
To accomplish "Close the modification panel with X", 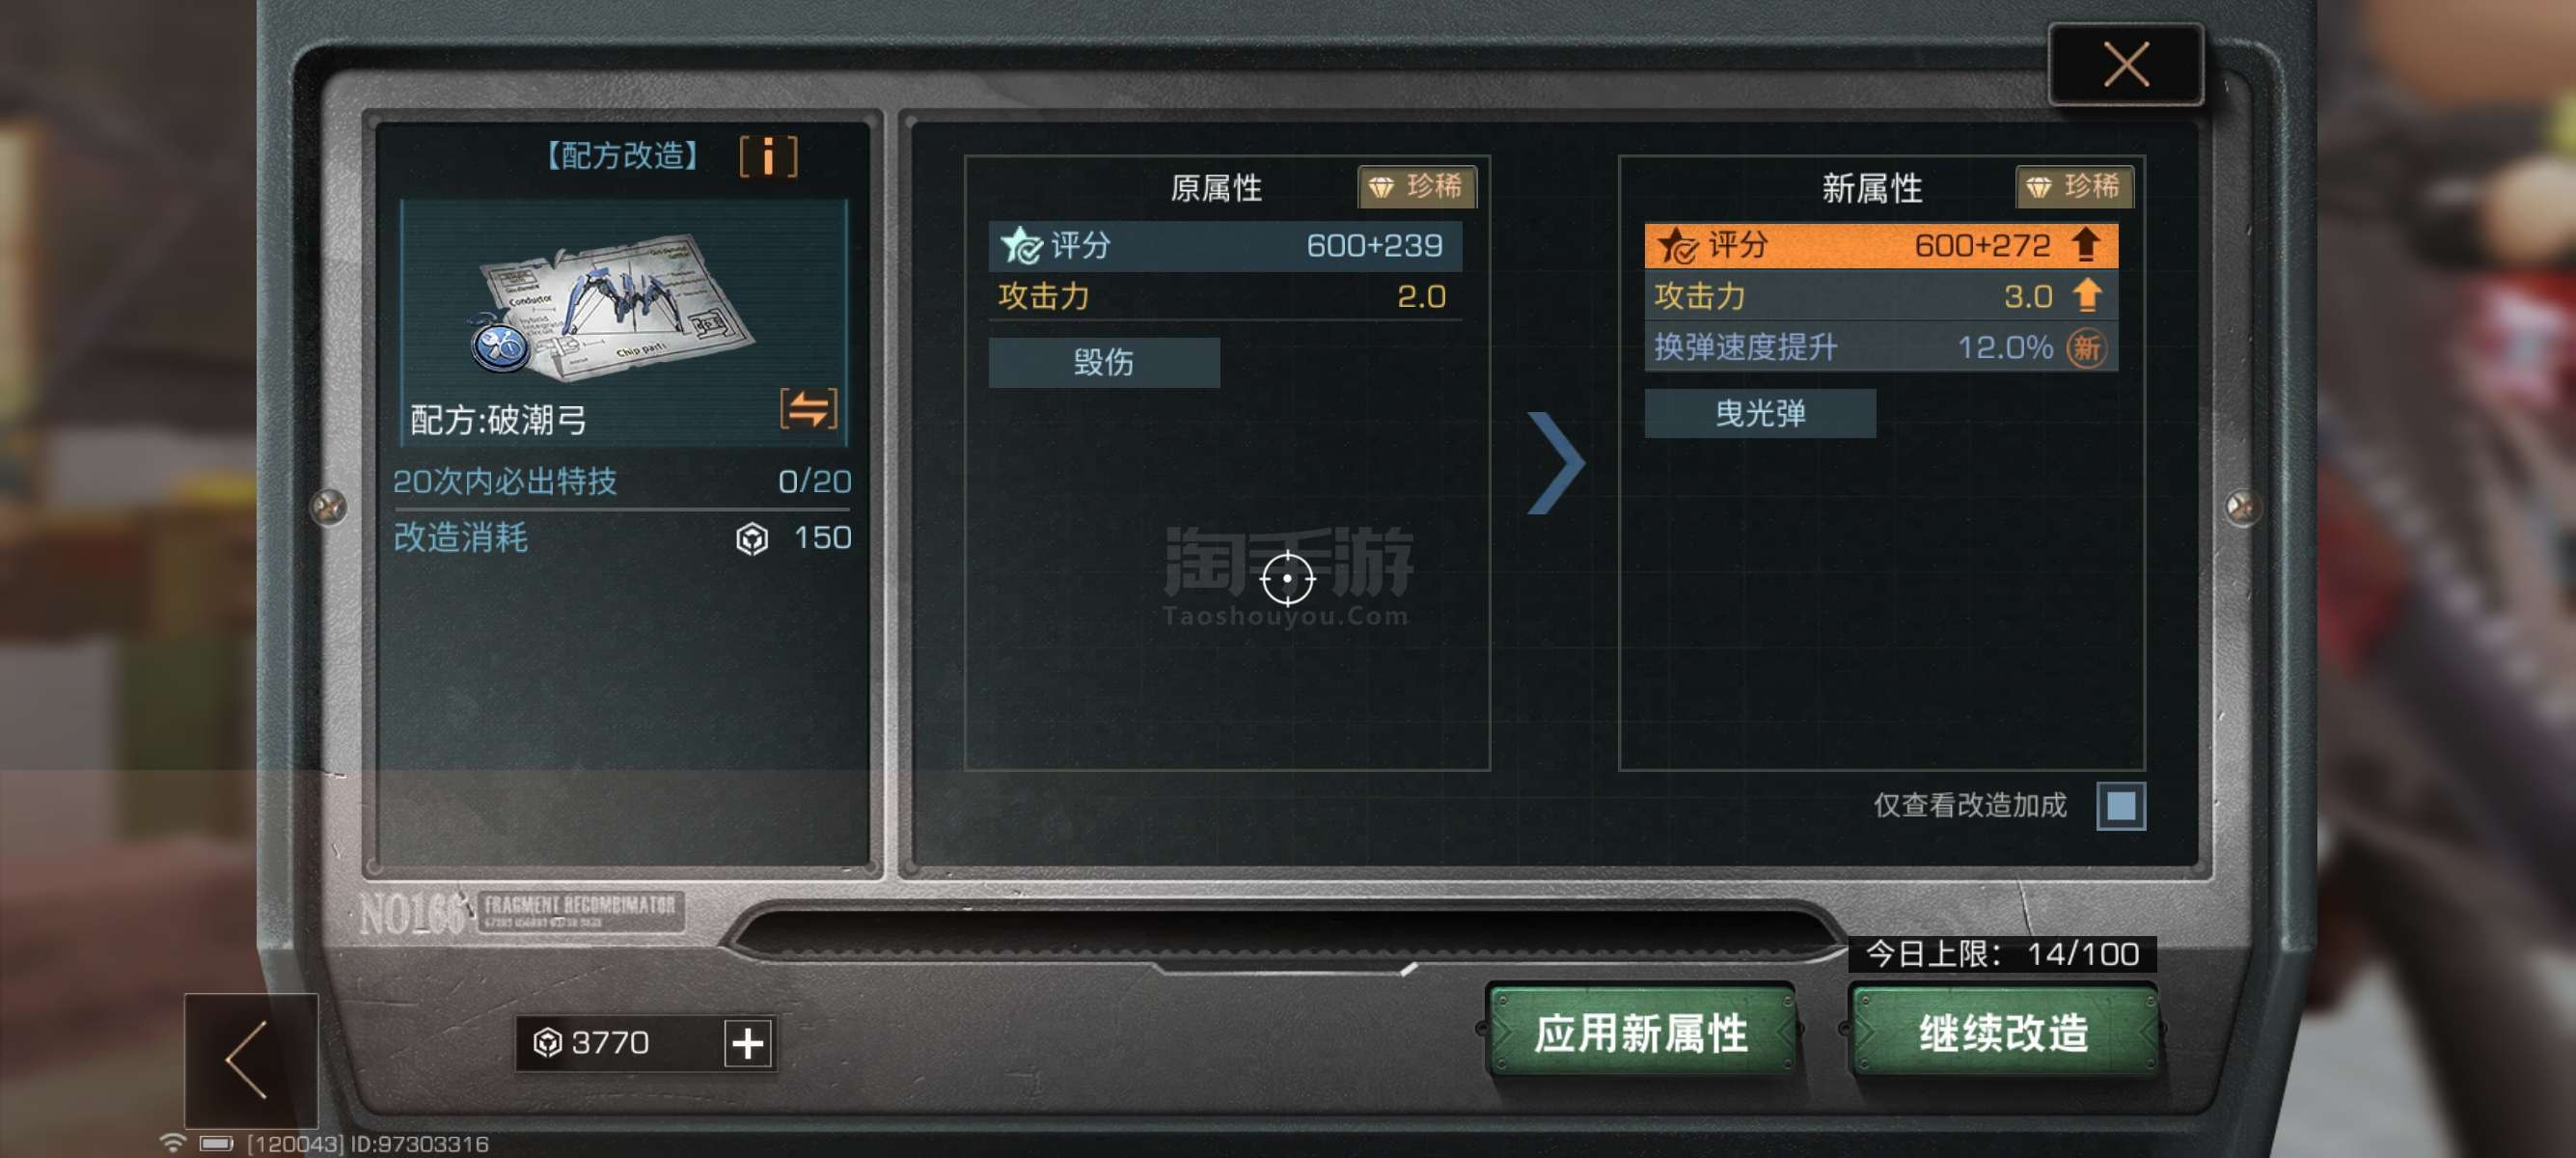I will (2125, 65).
